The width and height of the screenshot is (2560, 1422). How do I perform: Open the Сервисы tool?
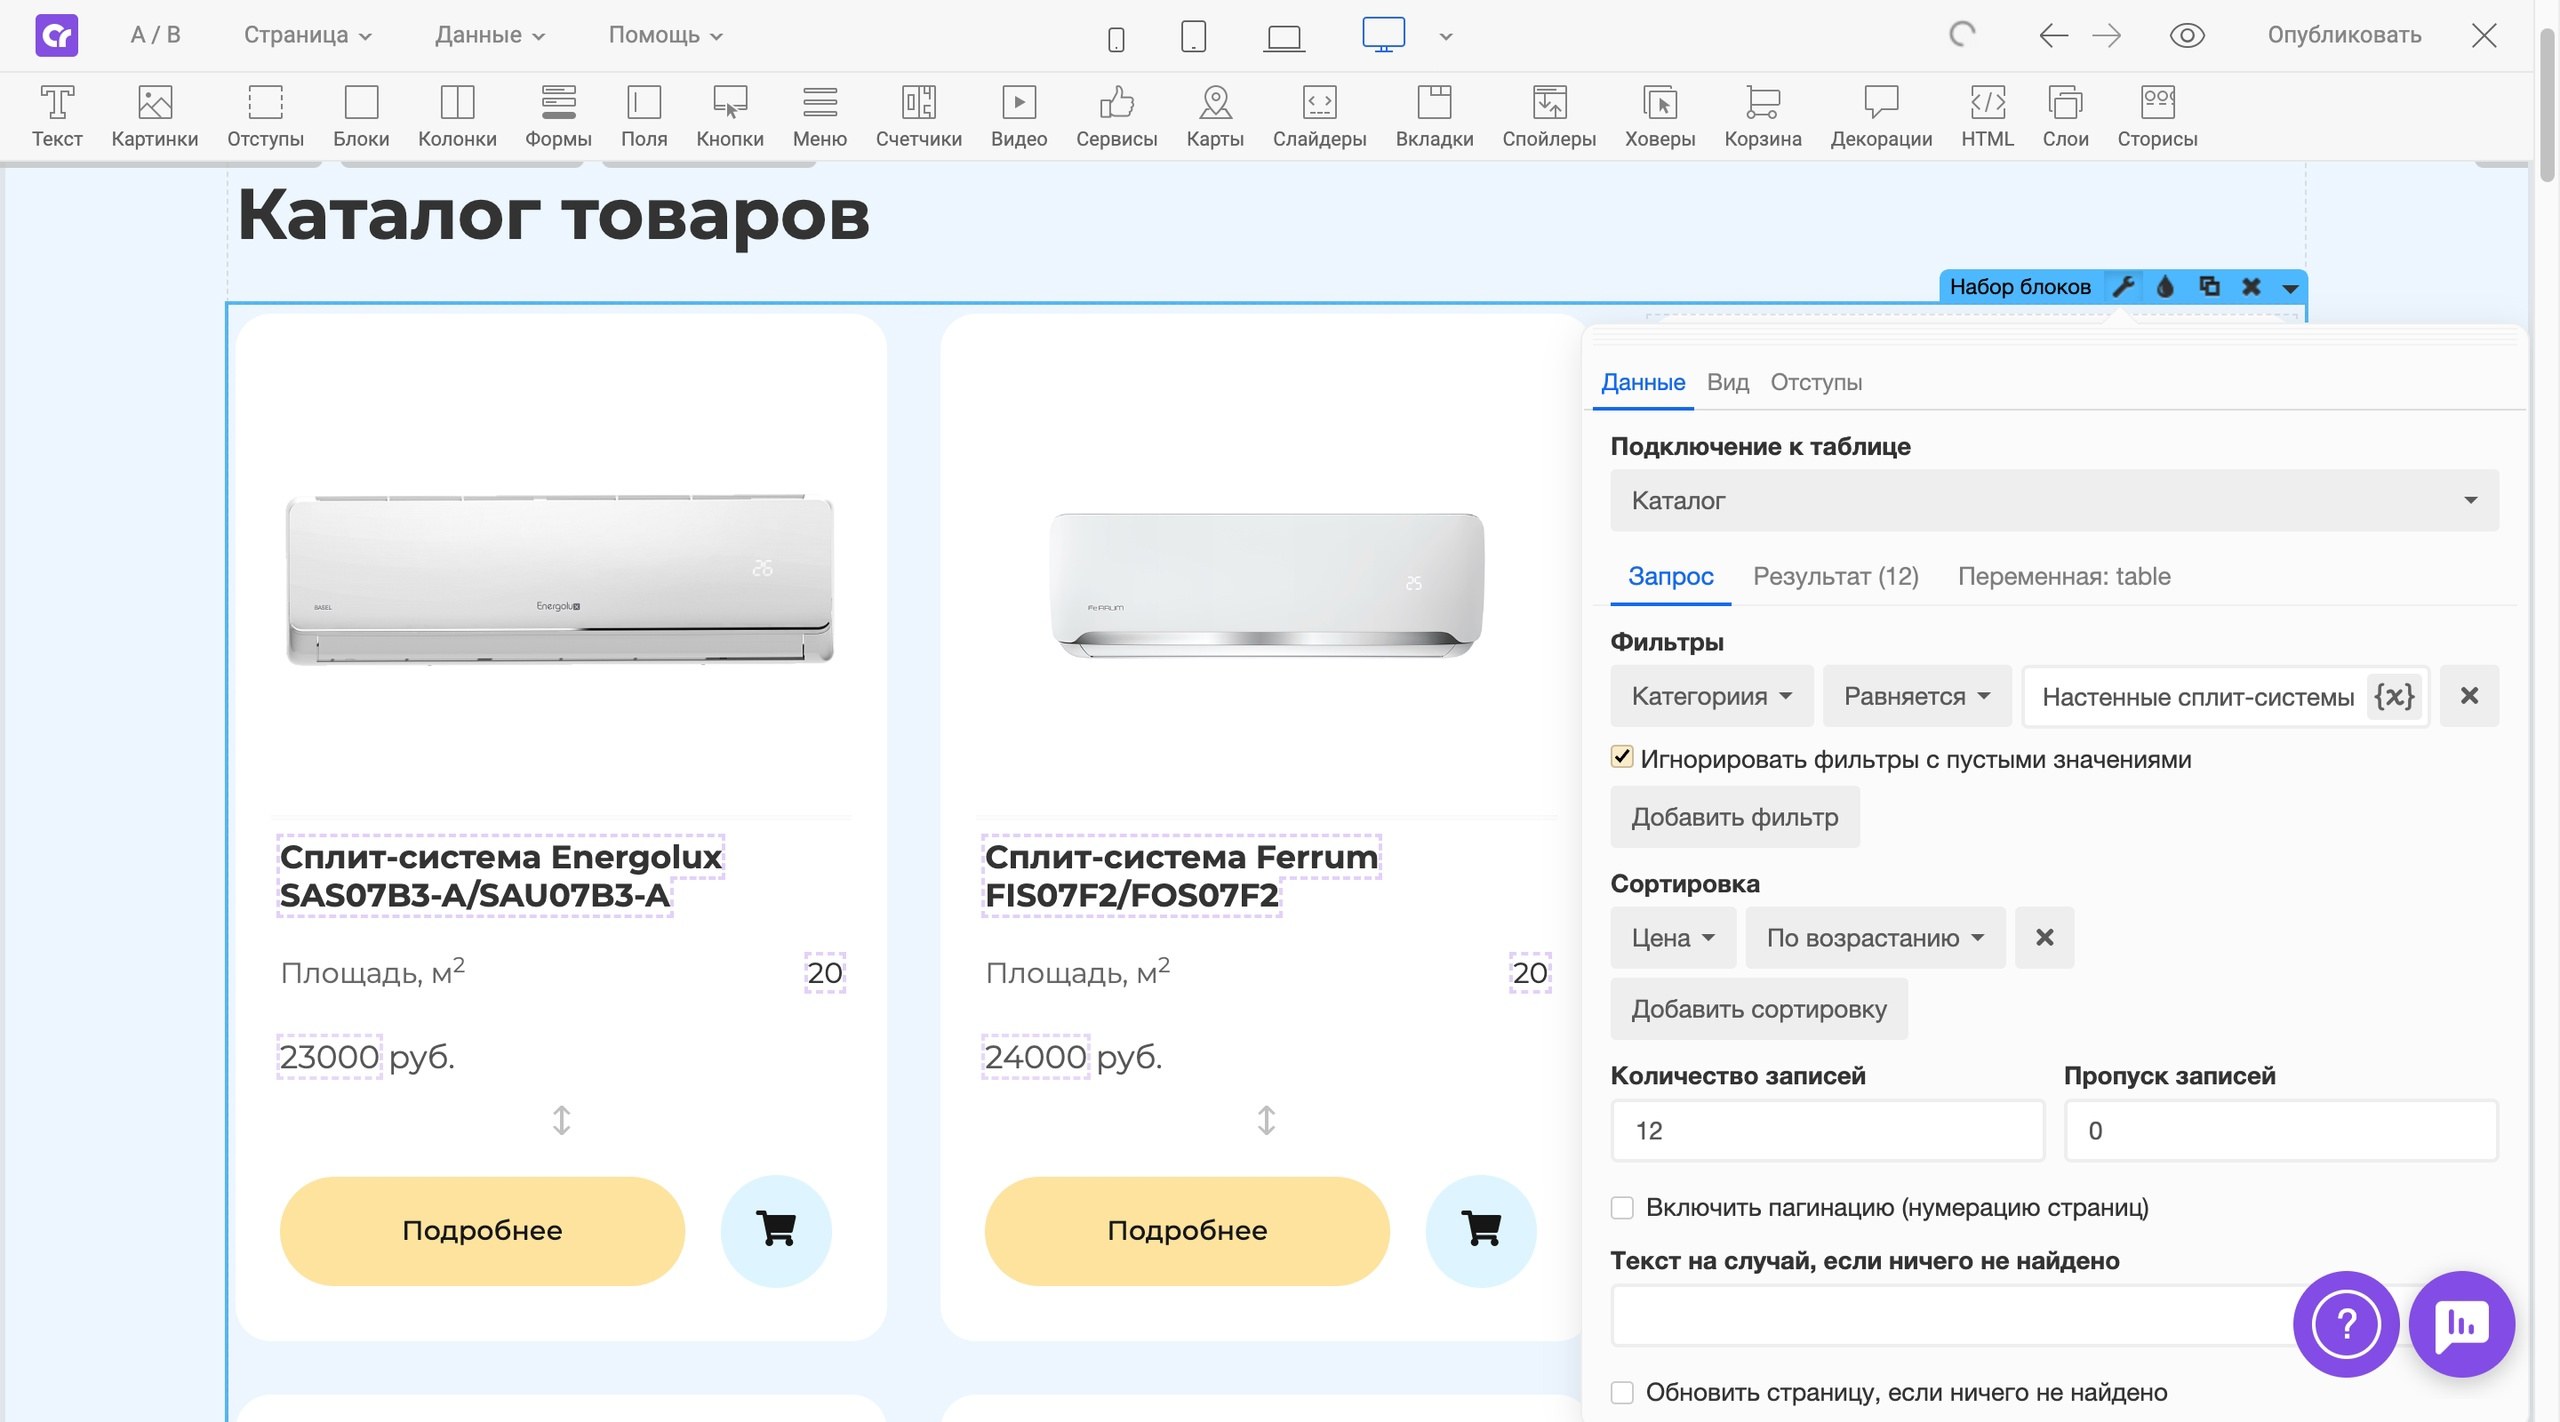click(x=1117, y=116)
